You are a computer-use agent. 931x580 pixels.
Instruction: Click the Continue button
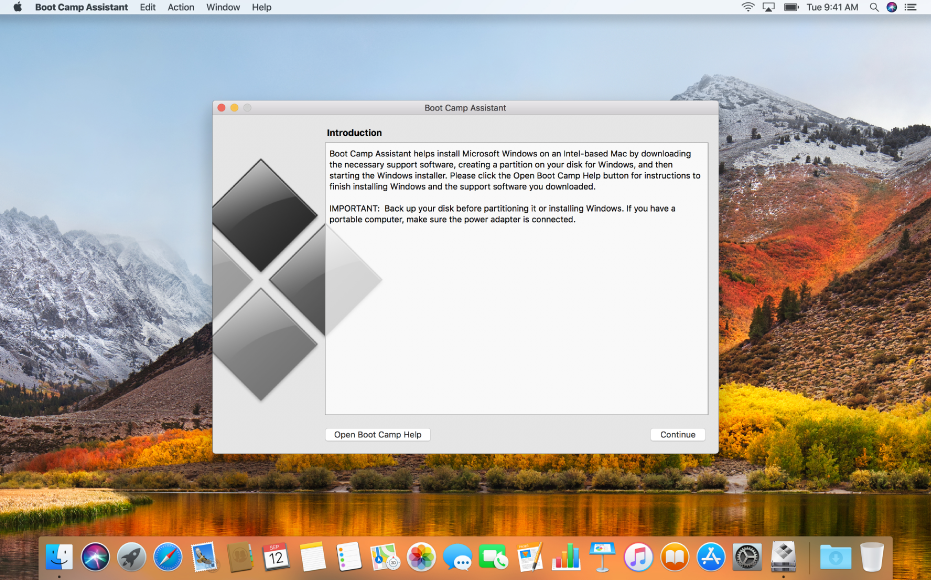click(x=677, y=435)
